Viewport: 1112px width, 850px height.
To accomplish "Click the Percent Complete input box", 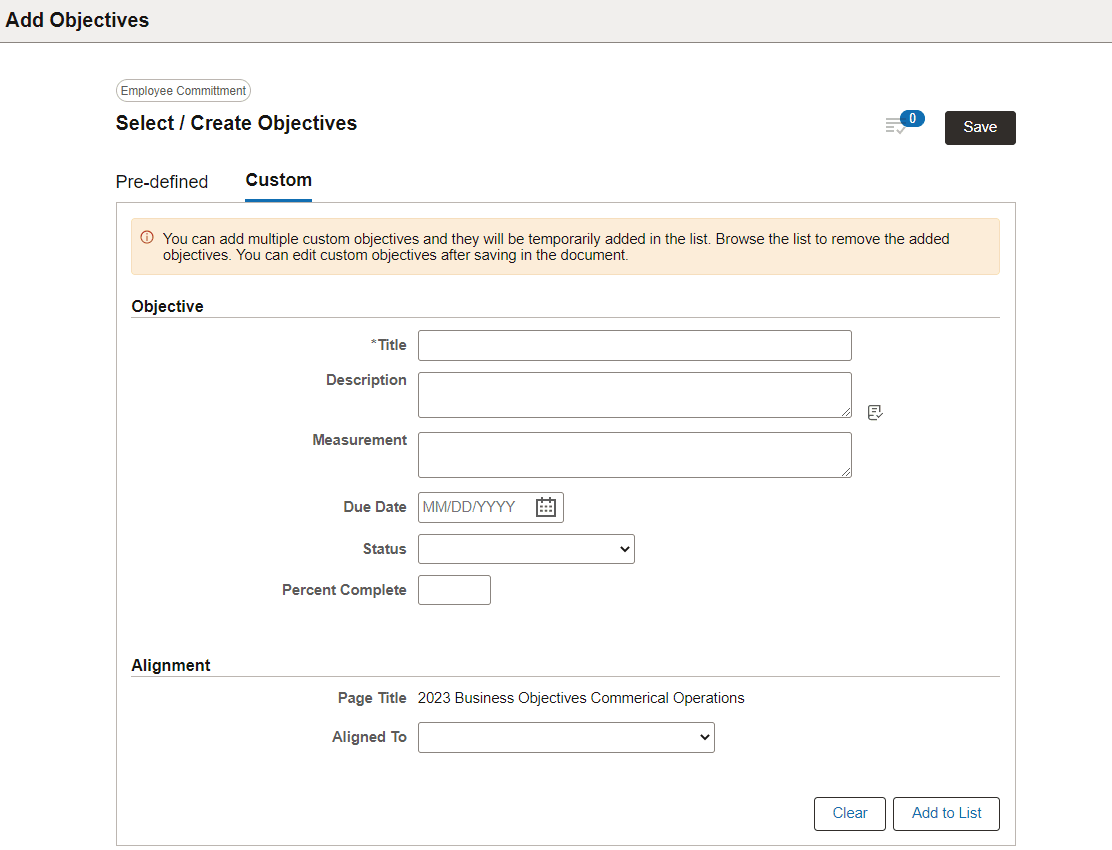I will coord(454,590).
